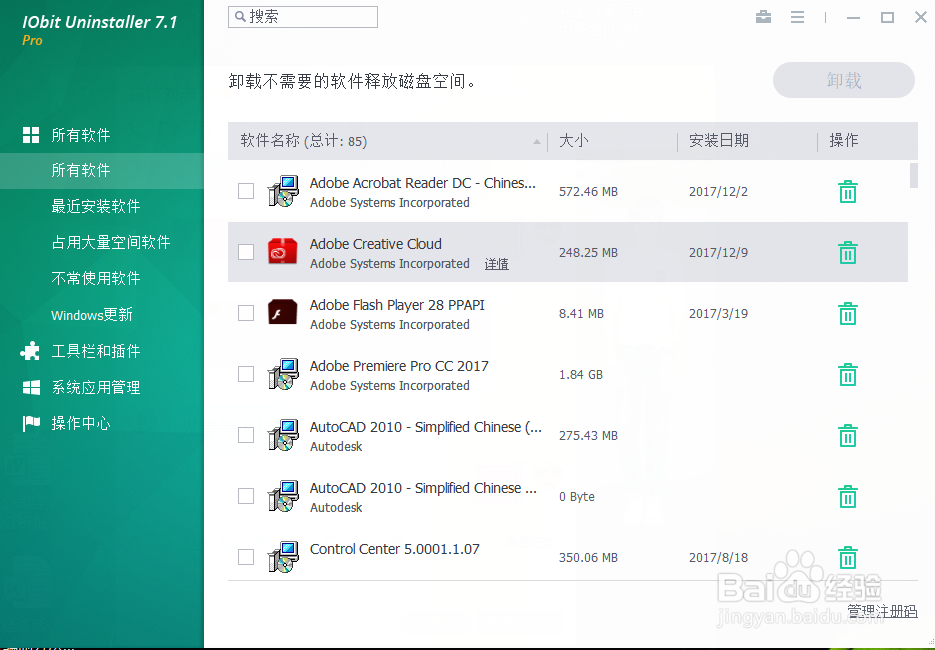Tick checkbox for AutoCAD 2010 sized 0 Byte
The image size is (935, 650).
pyautogui.click(x=246, y=496)
